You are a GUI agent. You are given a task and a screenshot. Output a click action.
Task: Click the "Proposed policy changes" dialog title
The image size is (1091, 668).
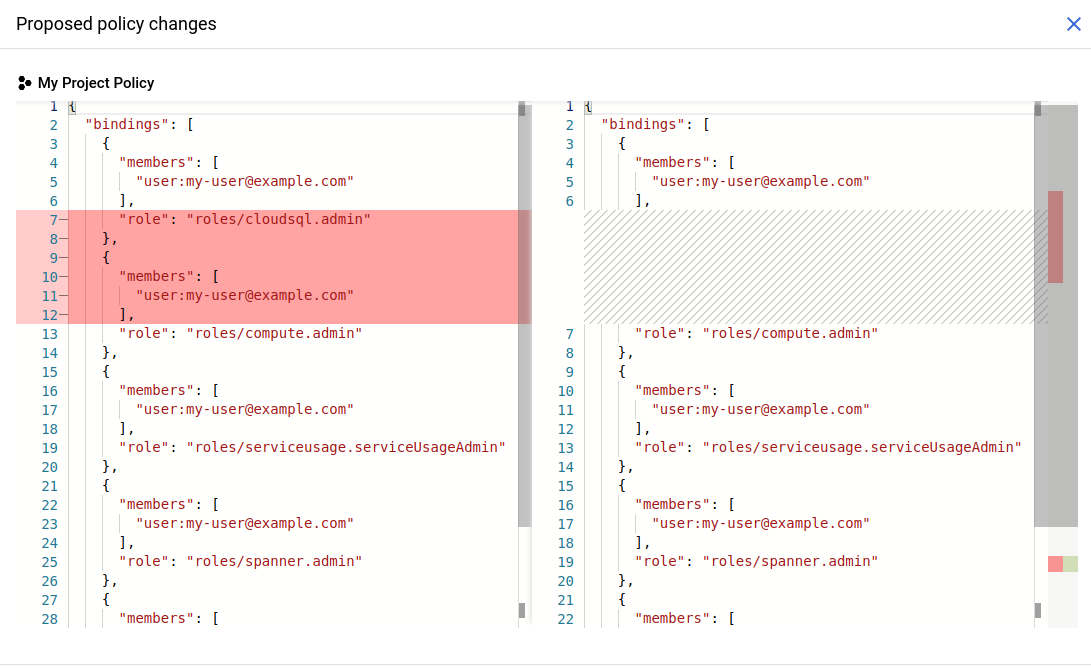click(116, 24)
